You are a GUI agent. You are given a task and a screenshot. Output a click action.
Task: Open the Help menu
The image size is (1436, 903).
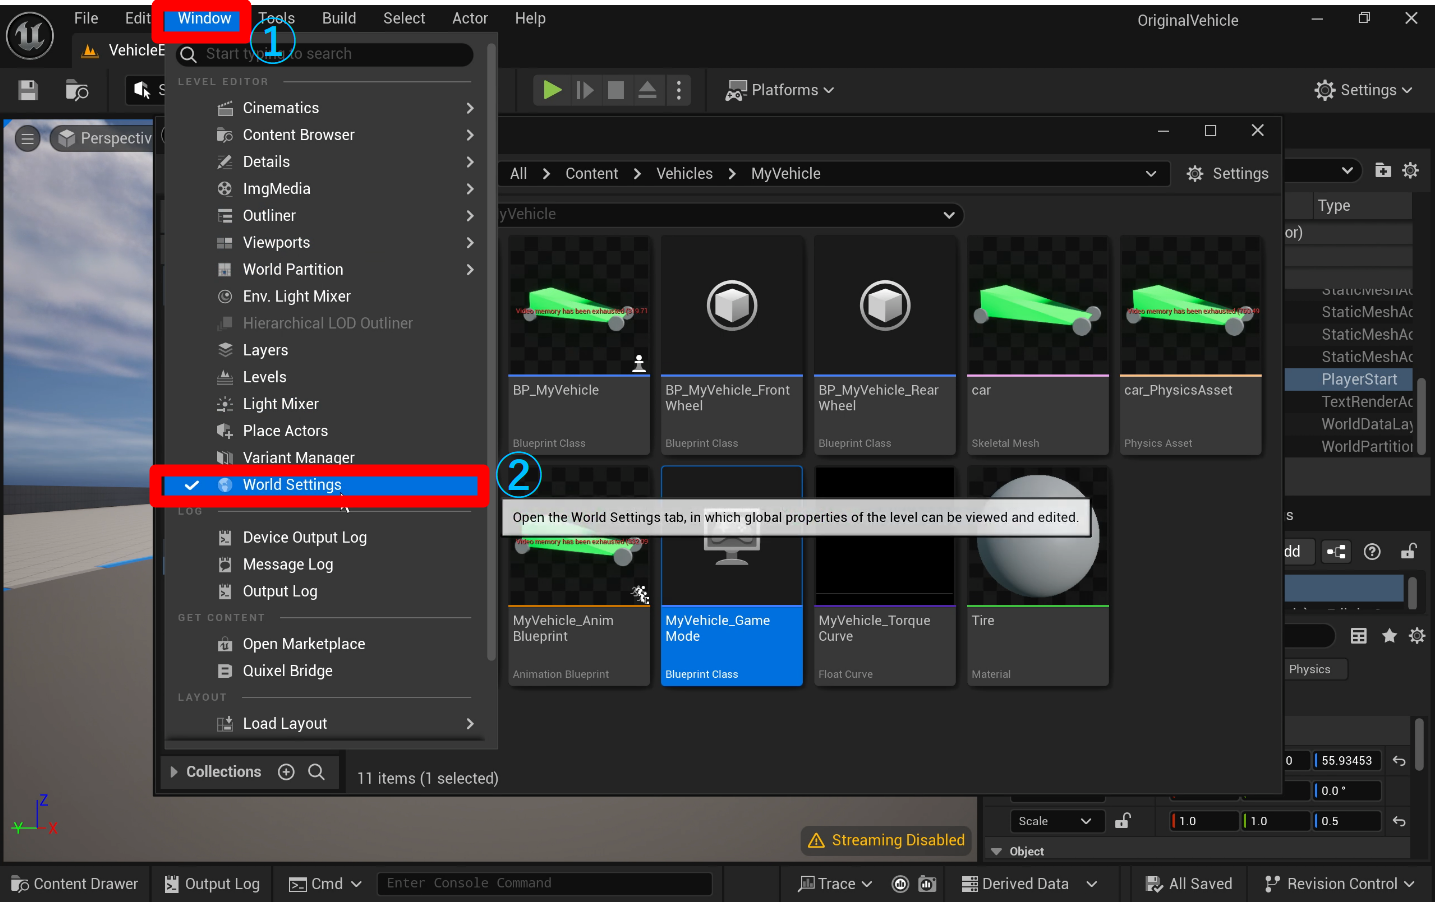tap(530, 18)
